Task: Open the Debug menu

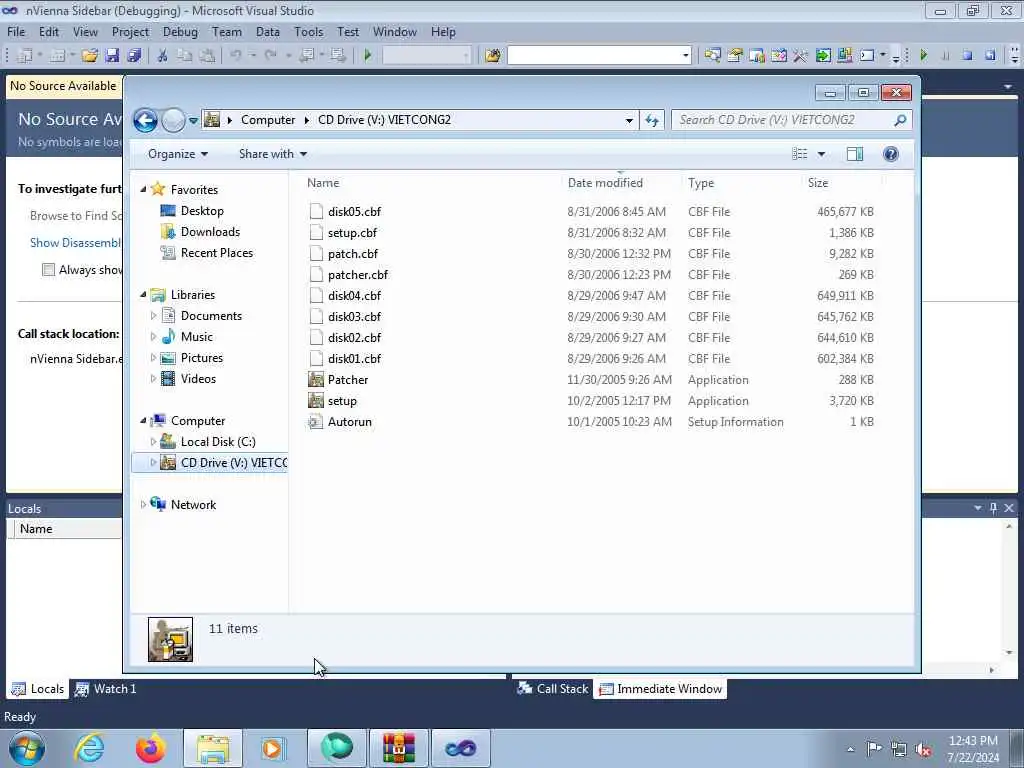Action: (x=180, y=32)
